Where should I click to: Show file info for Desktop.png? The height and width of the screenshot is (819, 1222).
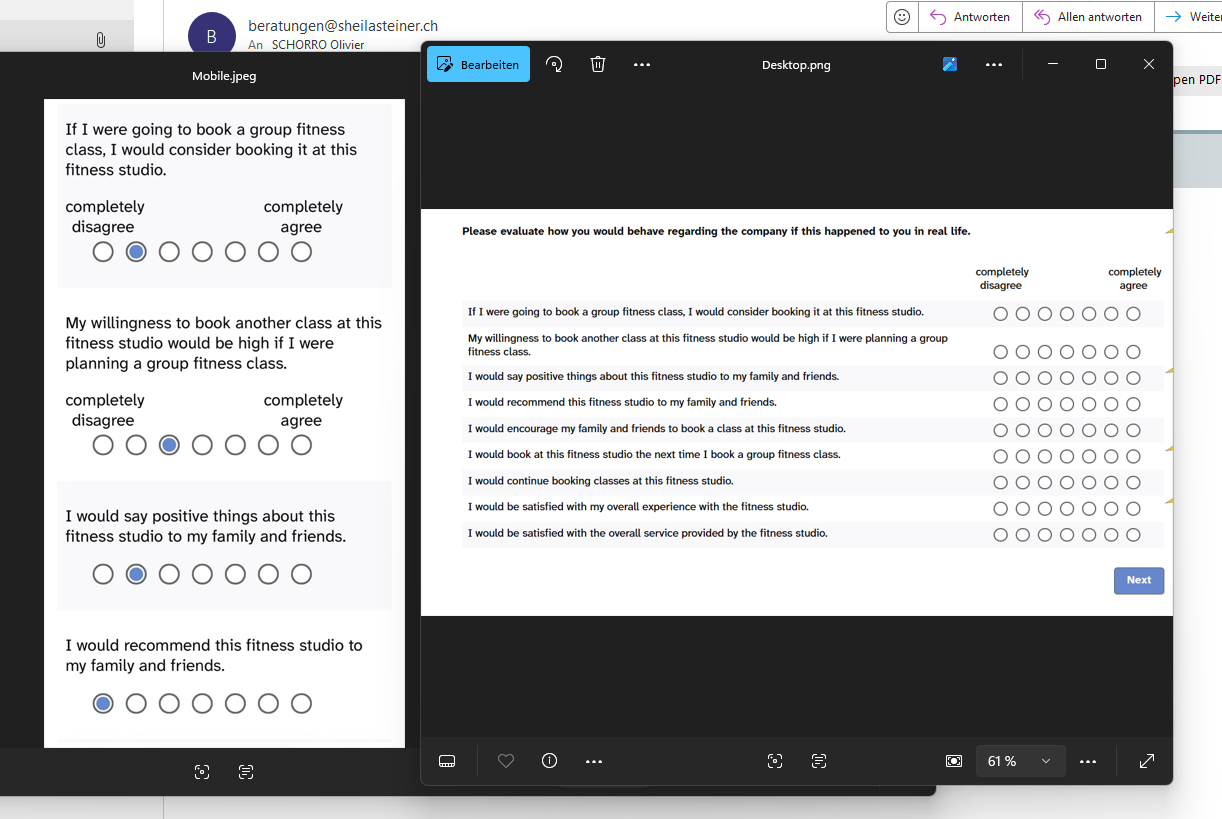pyautogui.click(x=549, y=761)
